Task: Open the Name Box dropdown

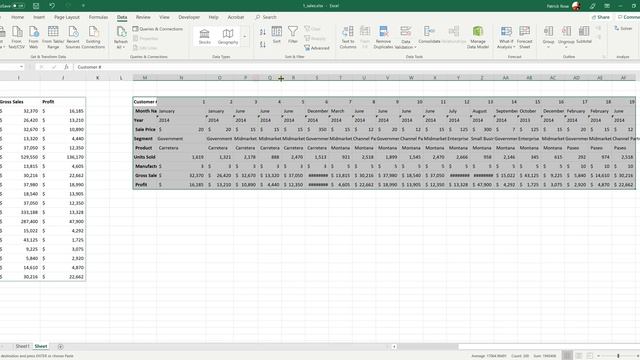Action: point(21,67)
